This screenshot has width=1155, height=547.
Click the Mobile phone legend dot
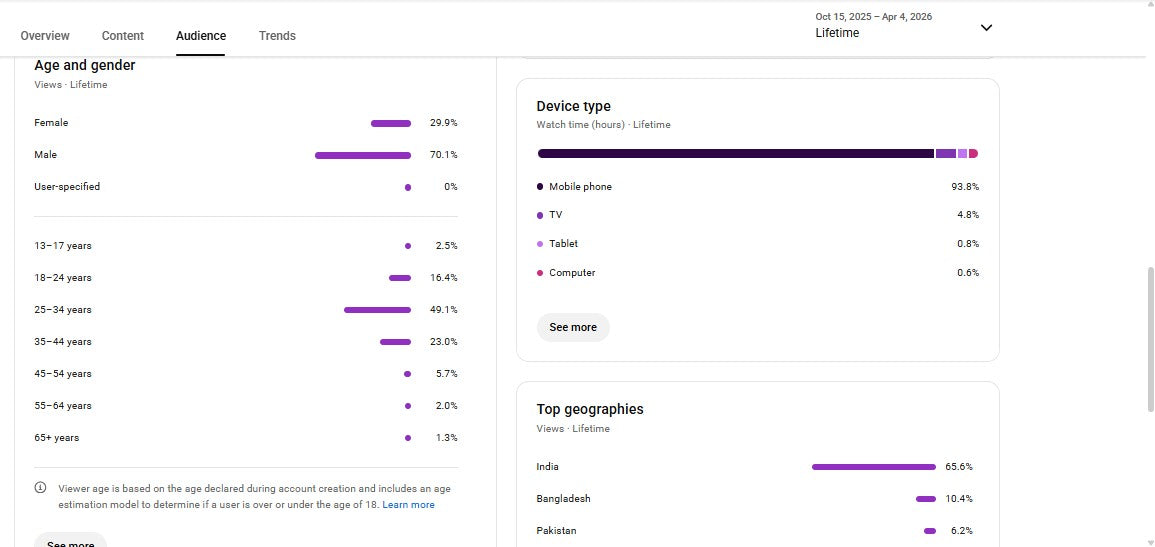540,187
